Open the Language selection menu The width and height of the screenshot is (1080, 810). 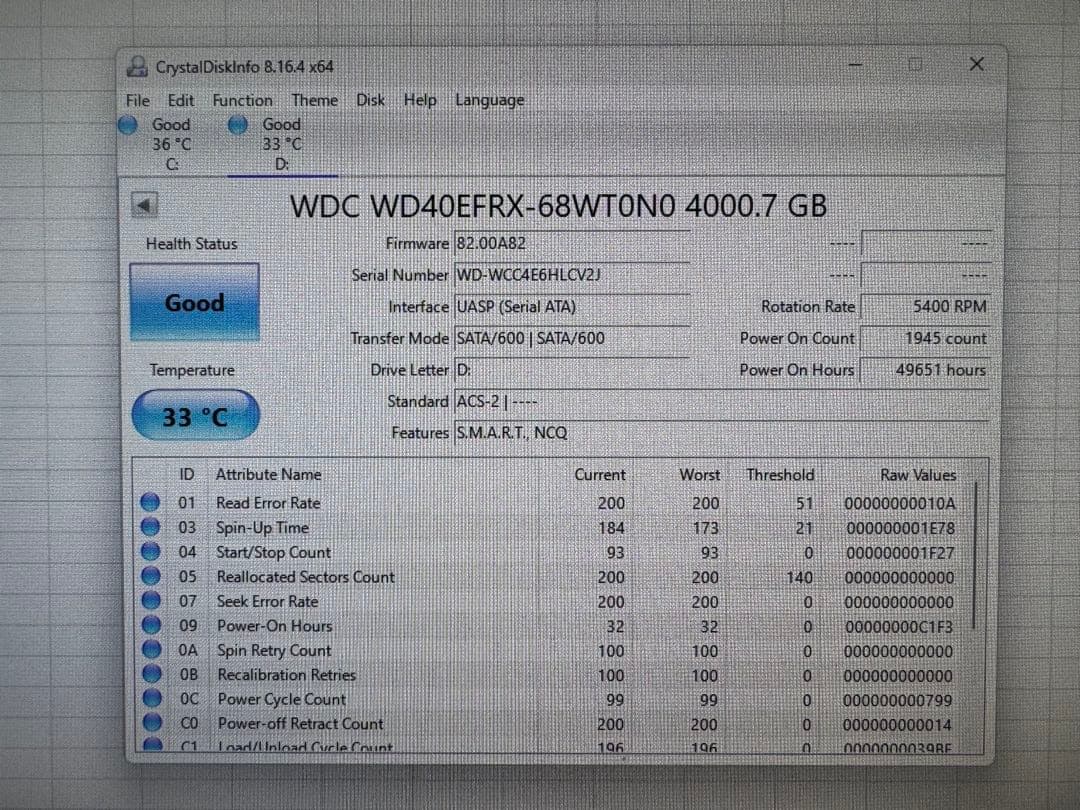tap(489, 100)
